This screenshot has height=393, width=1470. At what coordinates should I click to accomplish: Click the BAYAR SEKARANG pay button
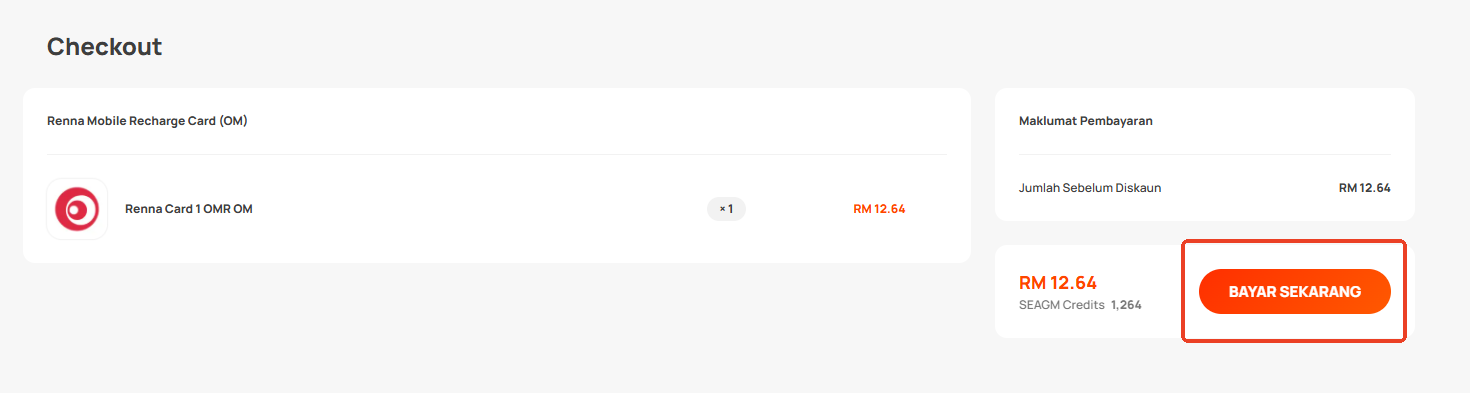pyautogui.click(x=1295, y=291)
